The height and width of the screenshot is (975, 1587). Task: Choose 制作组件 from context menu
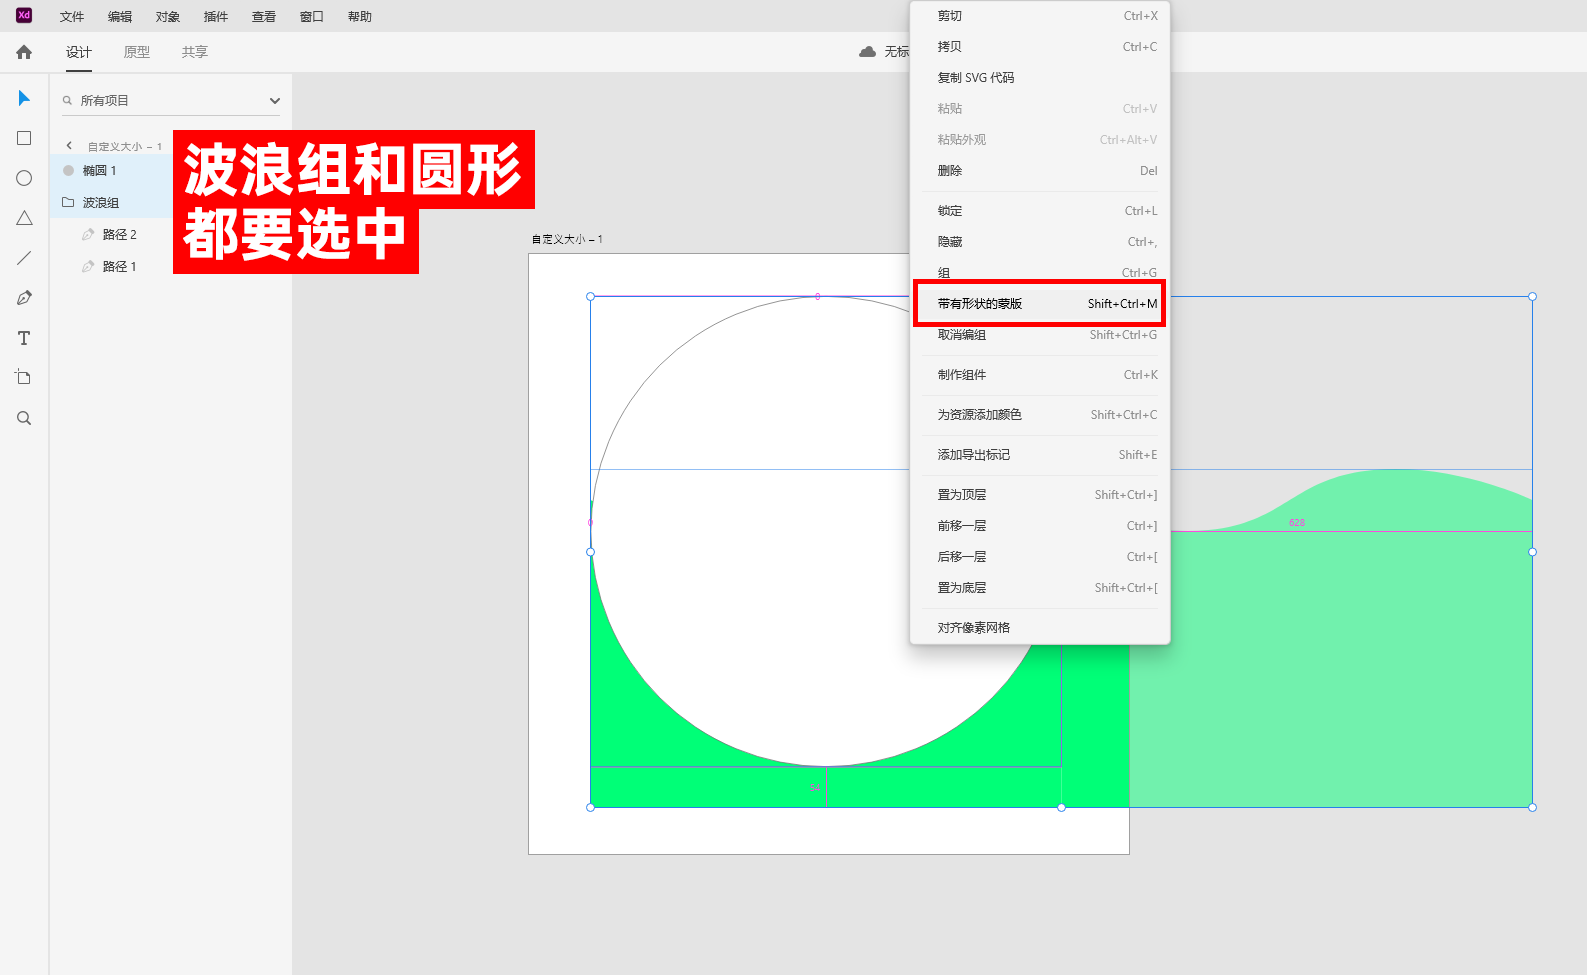click(x=1040, y=375)
